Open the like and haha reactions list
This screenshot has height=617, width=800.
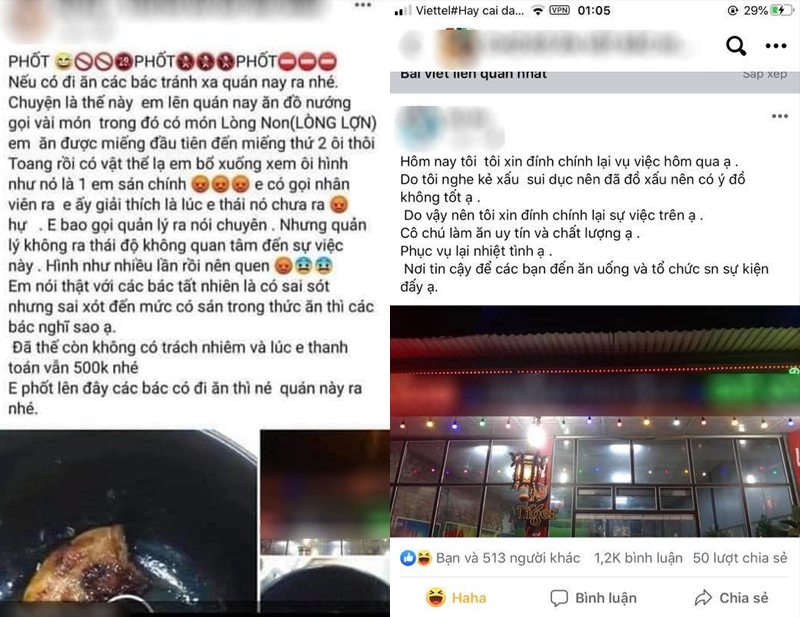coord(416,558)
